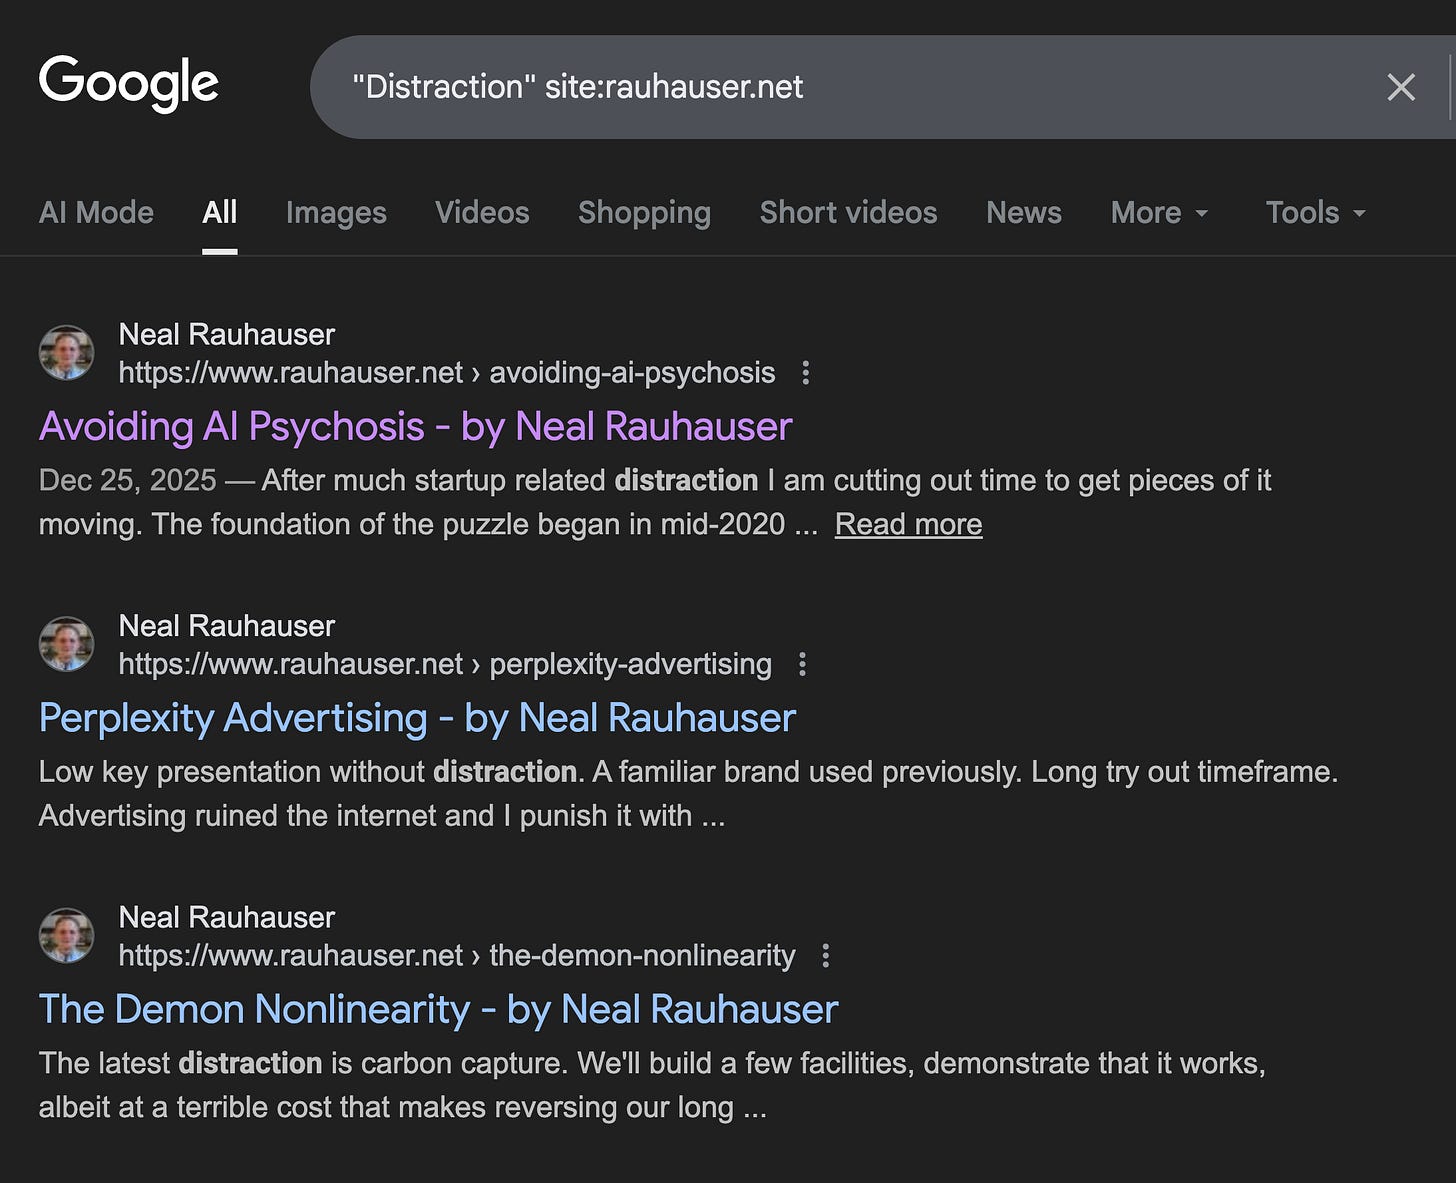Click Read more in the first result snippet
Screen dimensions: 1456x1183
[908, 524]
